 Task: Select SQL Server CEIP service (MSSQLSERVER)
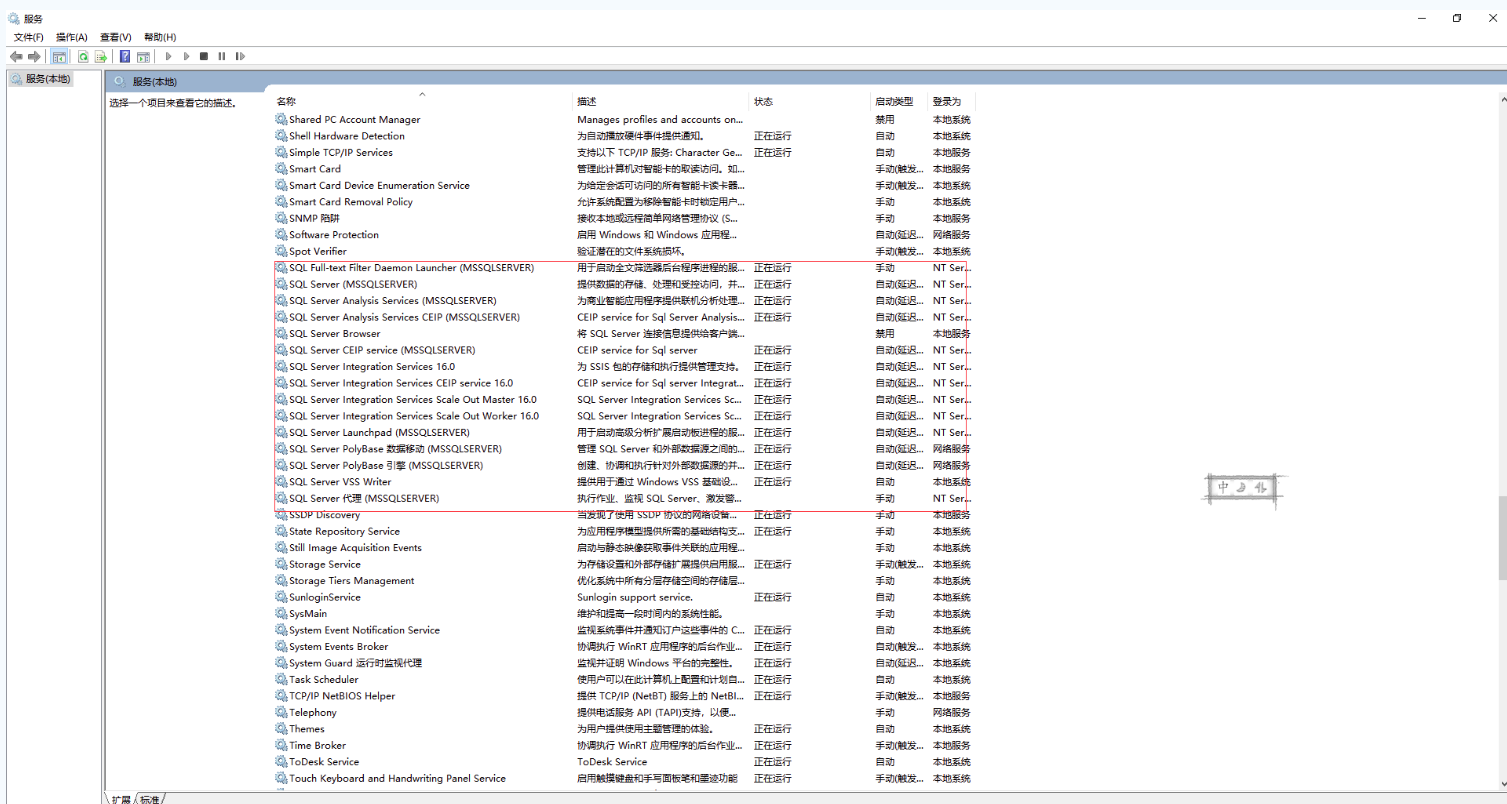click(x=382, y=350)
